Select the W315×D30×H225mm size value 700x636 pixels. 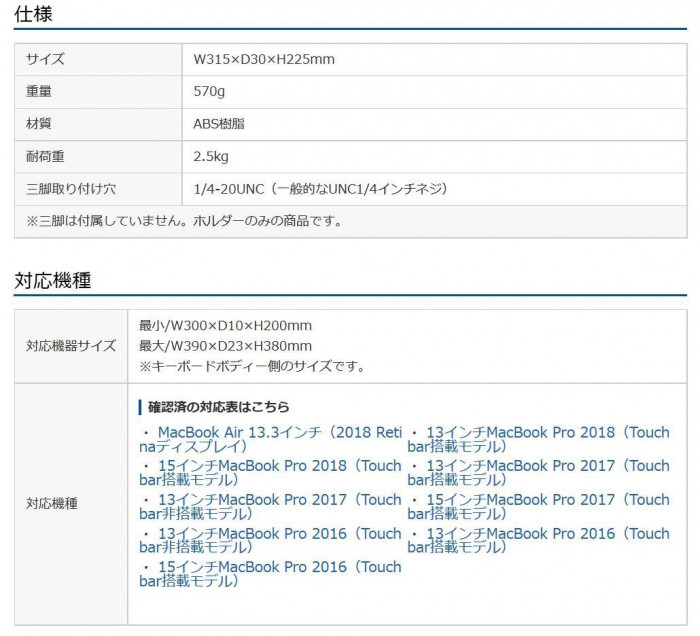click(x=264, y=59)
